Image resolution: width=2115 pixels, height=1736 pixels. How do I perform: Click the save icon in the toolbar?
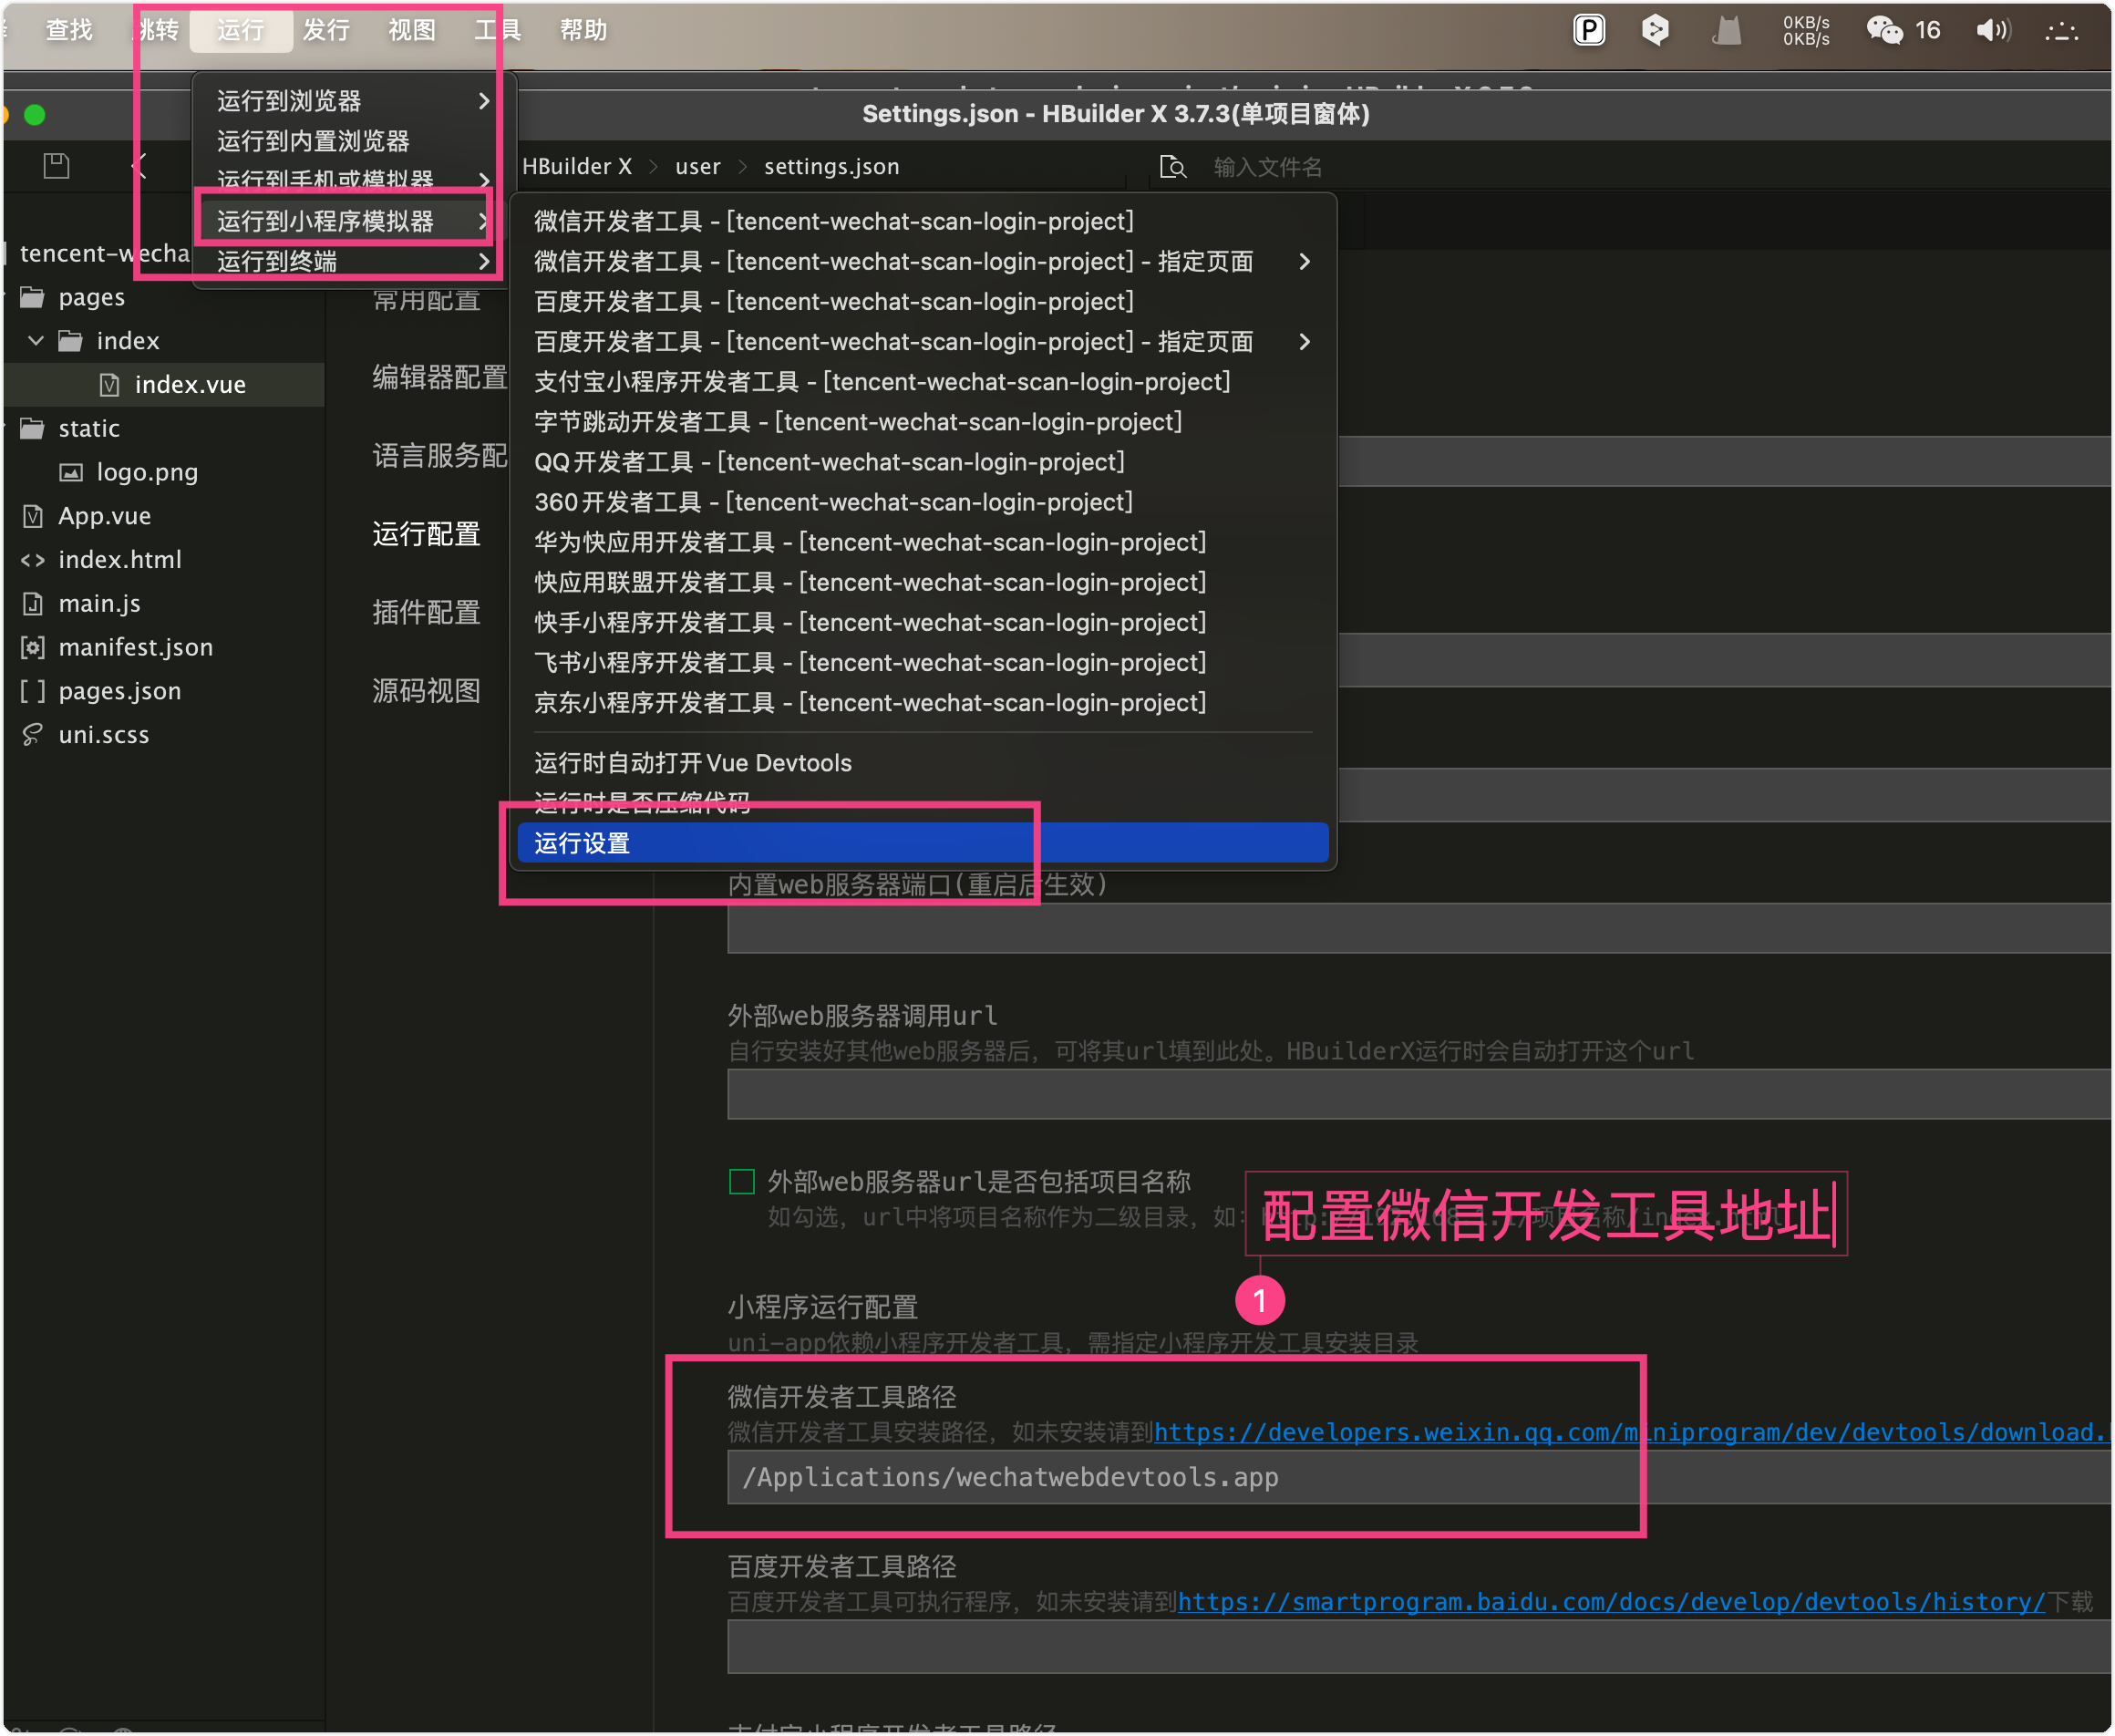pos(56,166)
